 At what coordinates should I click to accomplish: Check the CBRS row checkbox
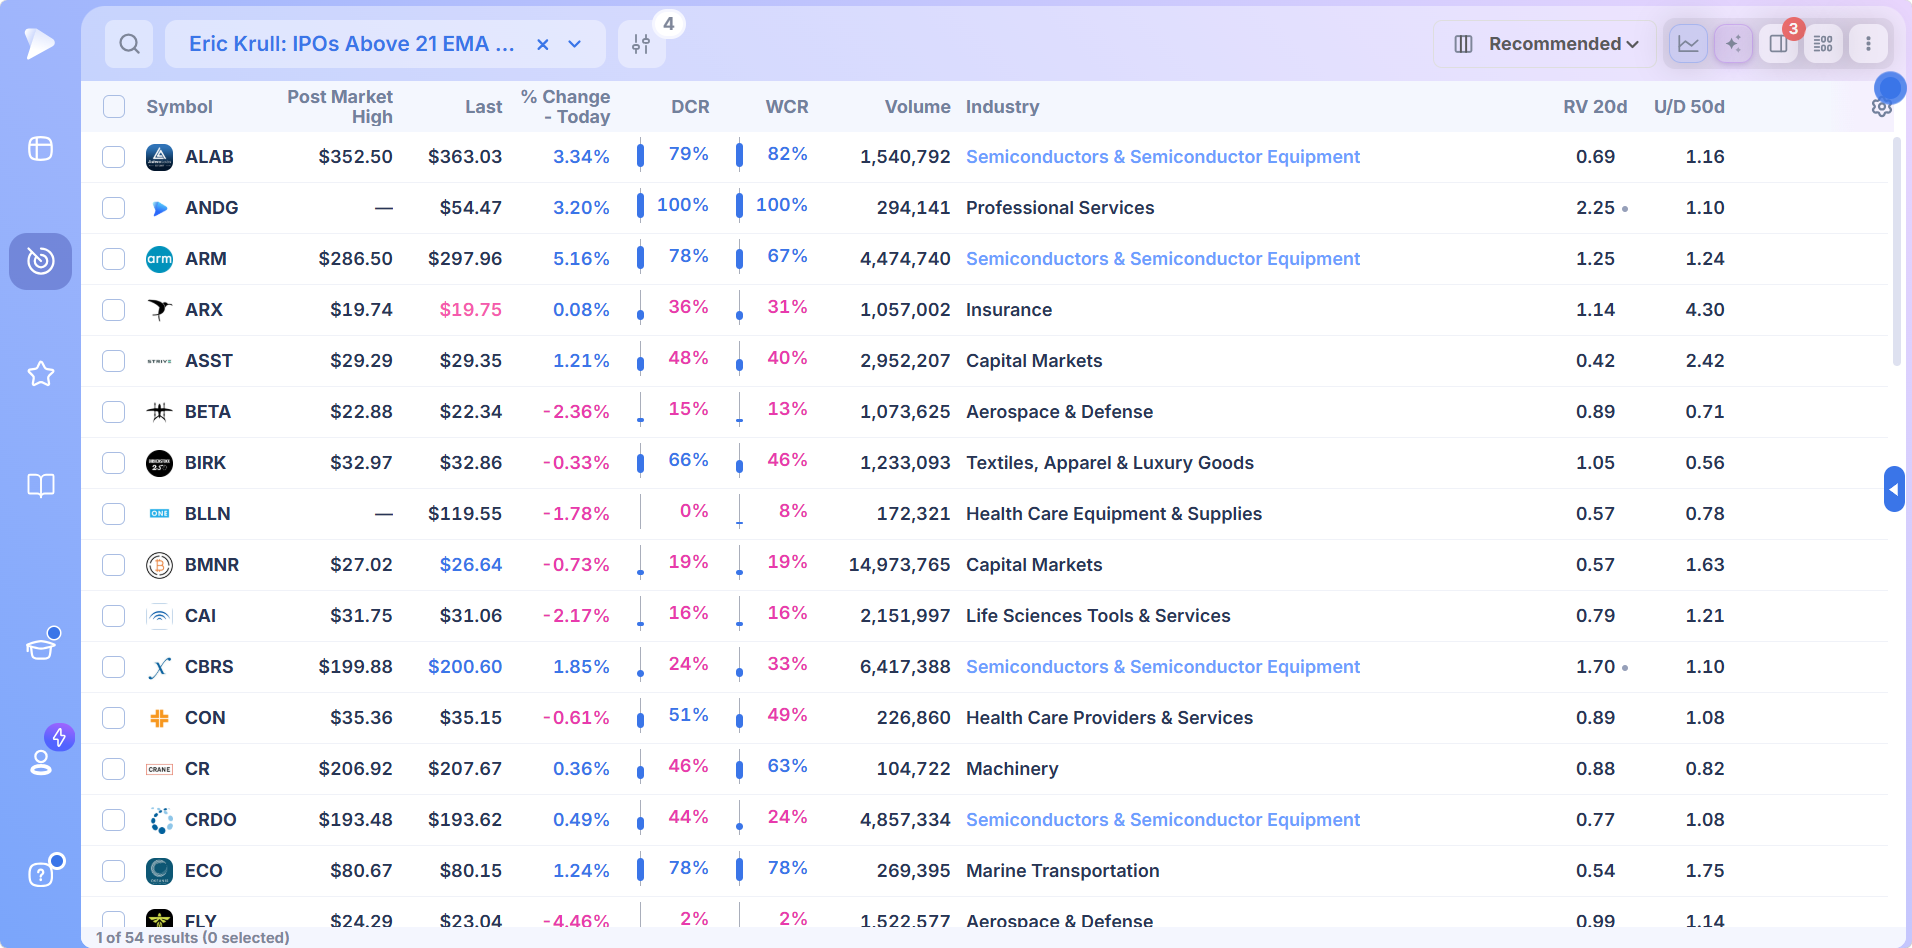coord(114,667)
